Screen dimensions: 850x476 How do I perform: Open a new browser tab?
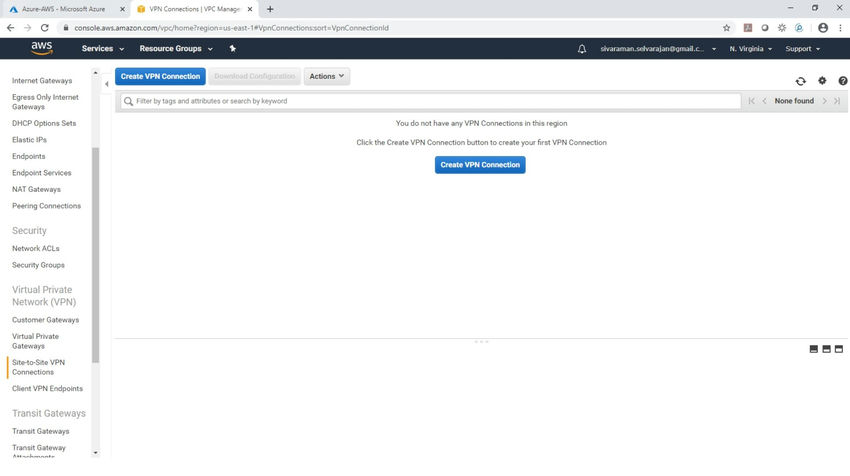coord(270,9)
